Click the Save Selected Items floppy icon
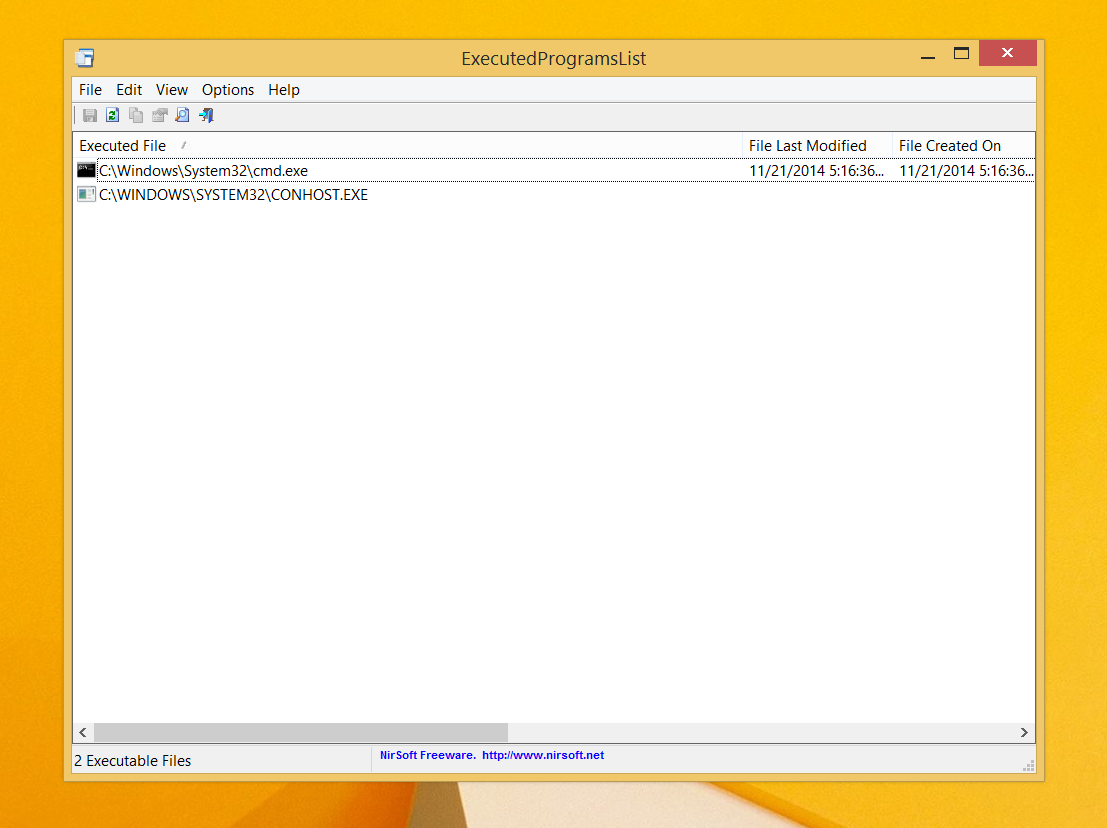This screenshot has height=828, width=1107. 90,115
